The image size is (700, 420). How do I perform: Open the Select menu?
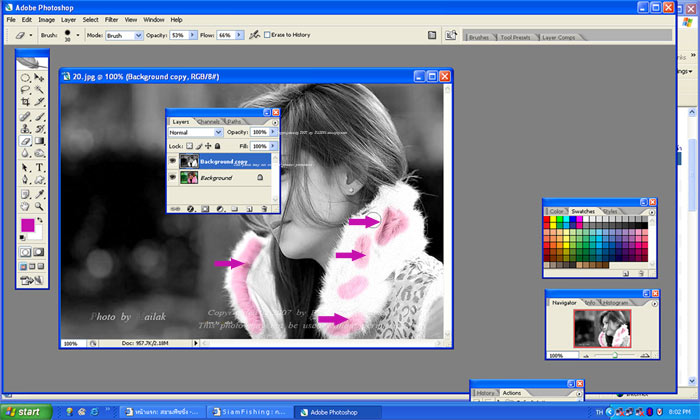coord(90,20)
